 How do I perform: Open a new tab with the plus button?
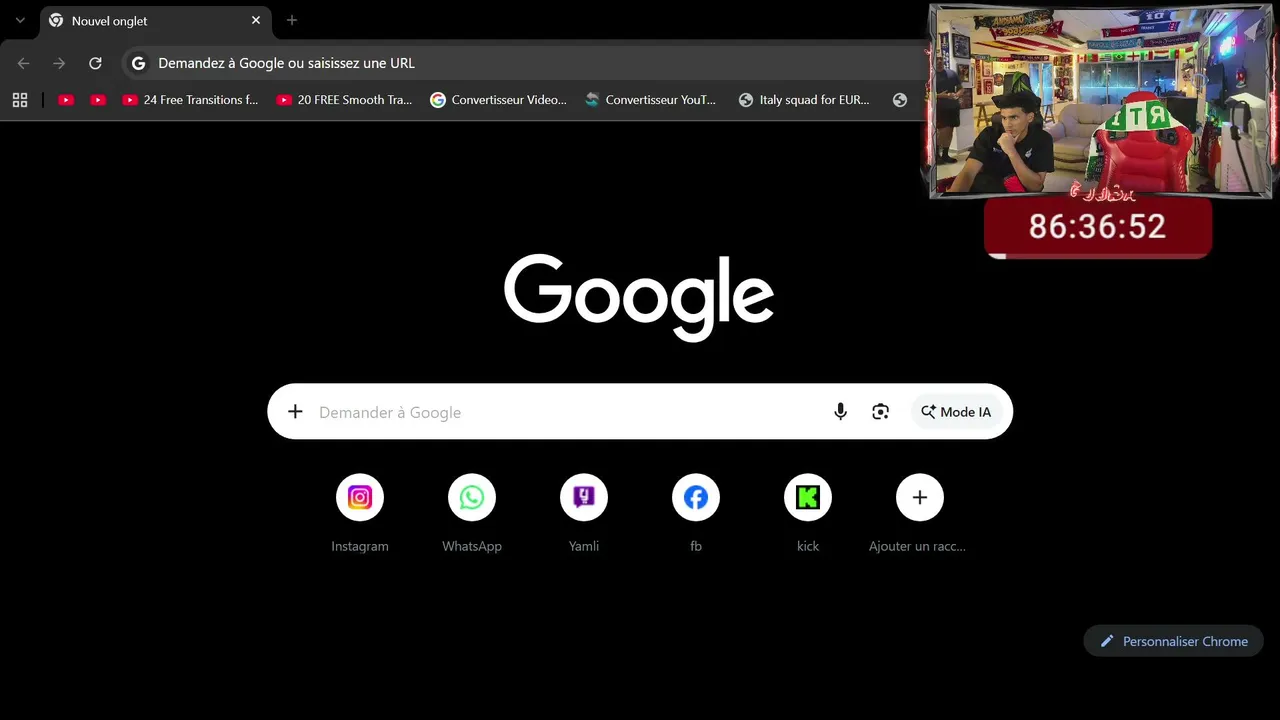pos(292,20)
